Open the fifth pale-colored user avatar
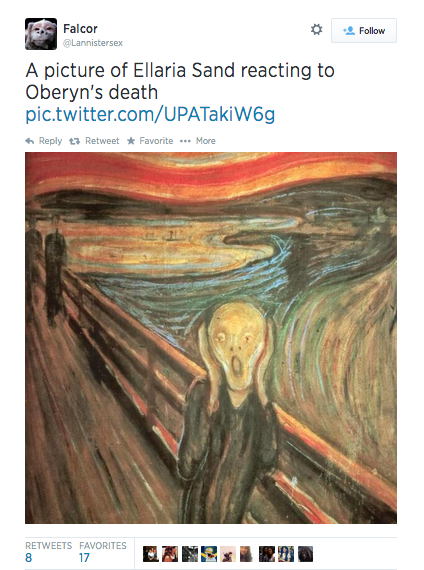 coord(228,554)
